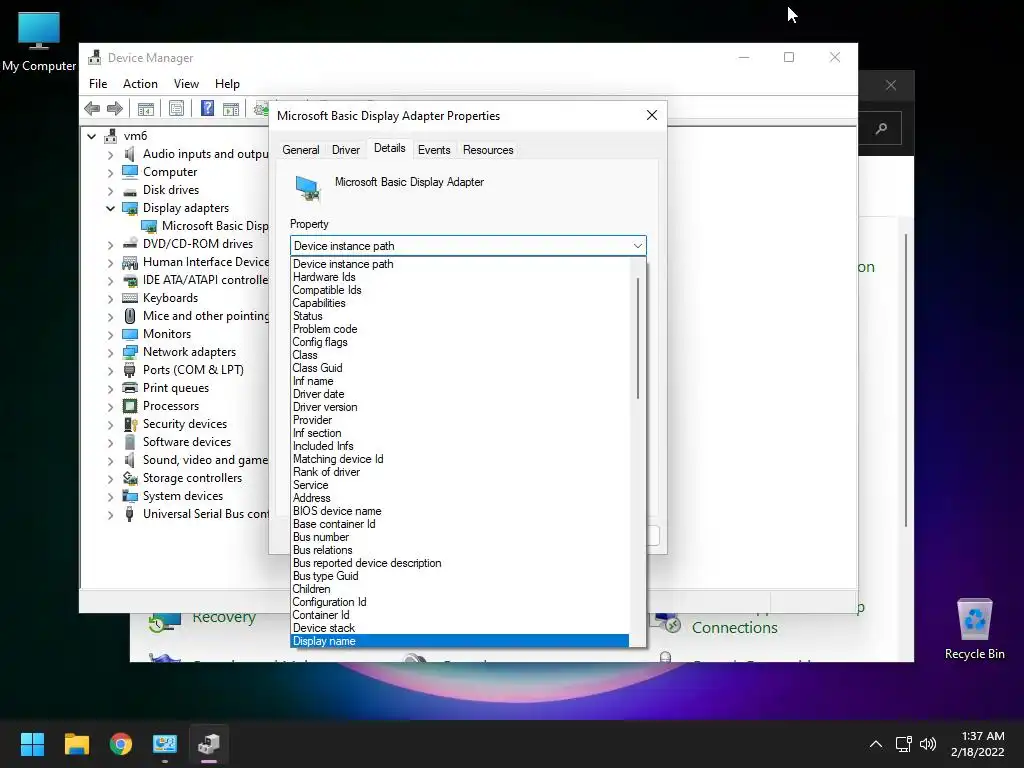Select Display name list entry
Image resolution: width=1024 pixels, height=768 pixels.
459,641
